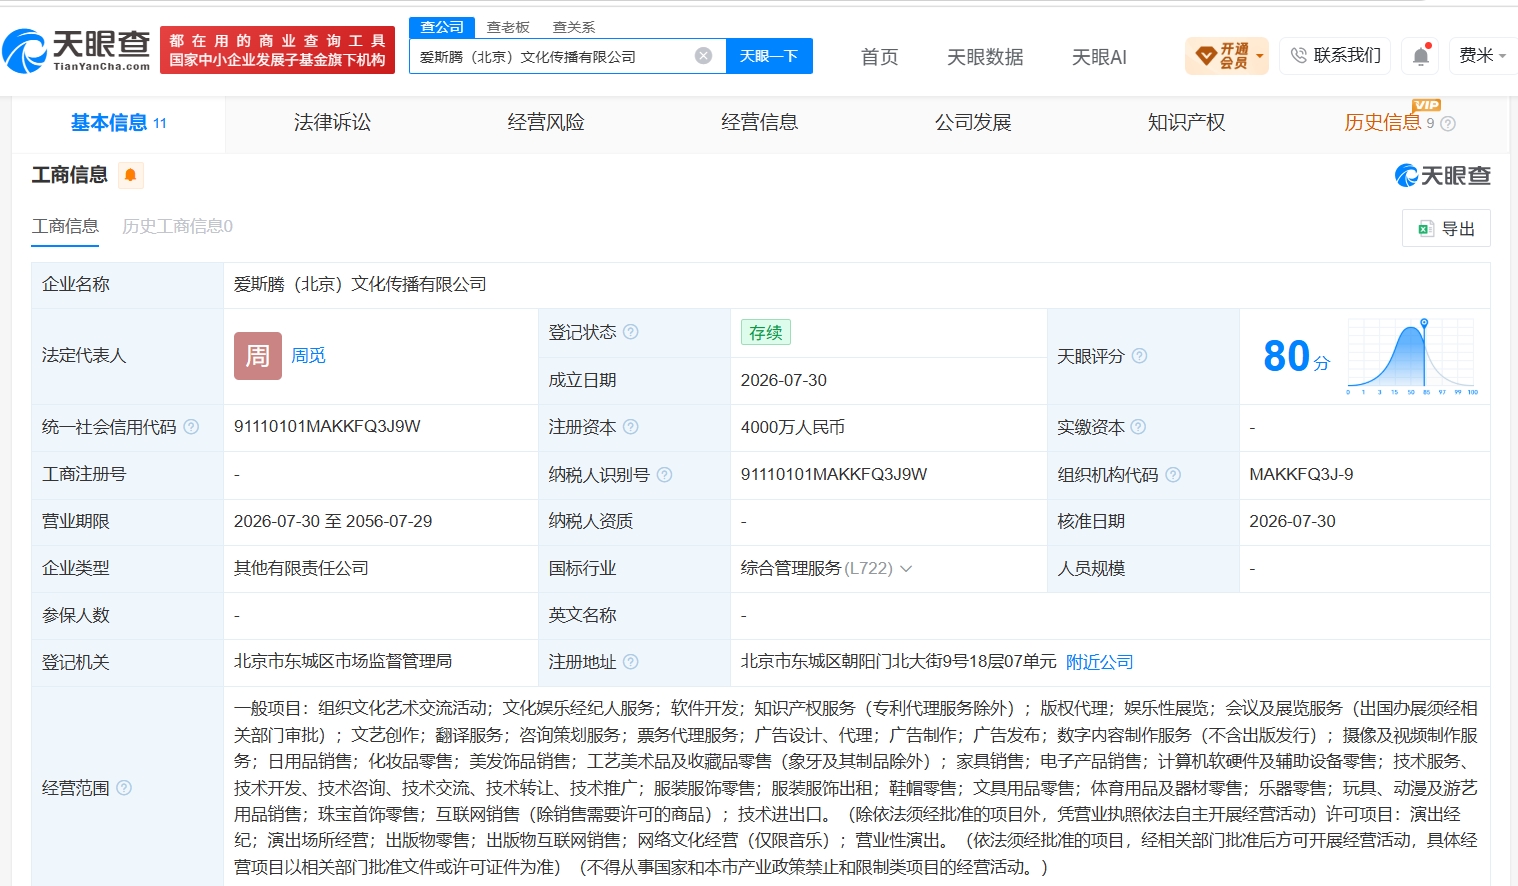Click help icon next to 纳税人识别号
This screenshot has height=886, width=1518.
point(665,474)
